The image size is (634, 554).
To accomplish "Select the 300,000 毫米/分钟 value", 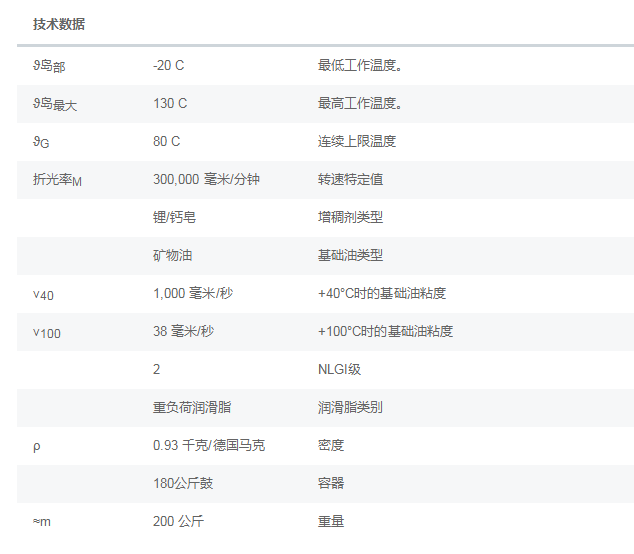I will point(206,179).
